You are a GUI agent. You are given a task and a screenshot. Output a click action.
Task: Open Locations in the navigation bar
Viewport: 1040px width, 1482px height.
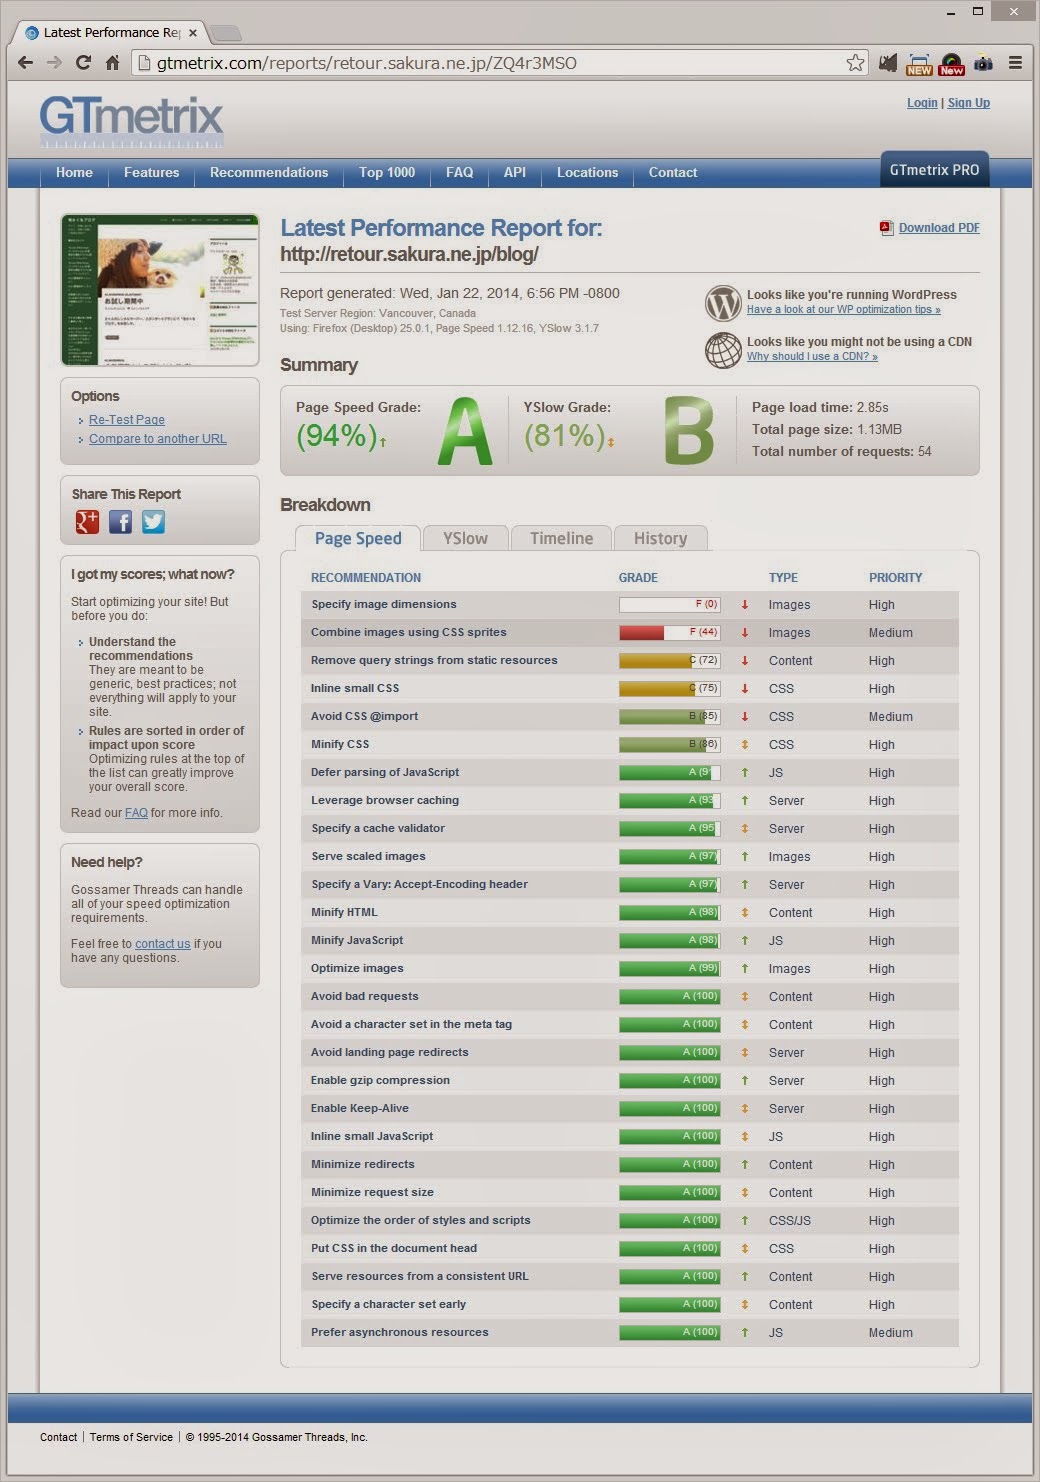coord(587,172)
